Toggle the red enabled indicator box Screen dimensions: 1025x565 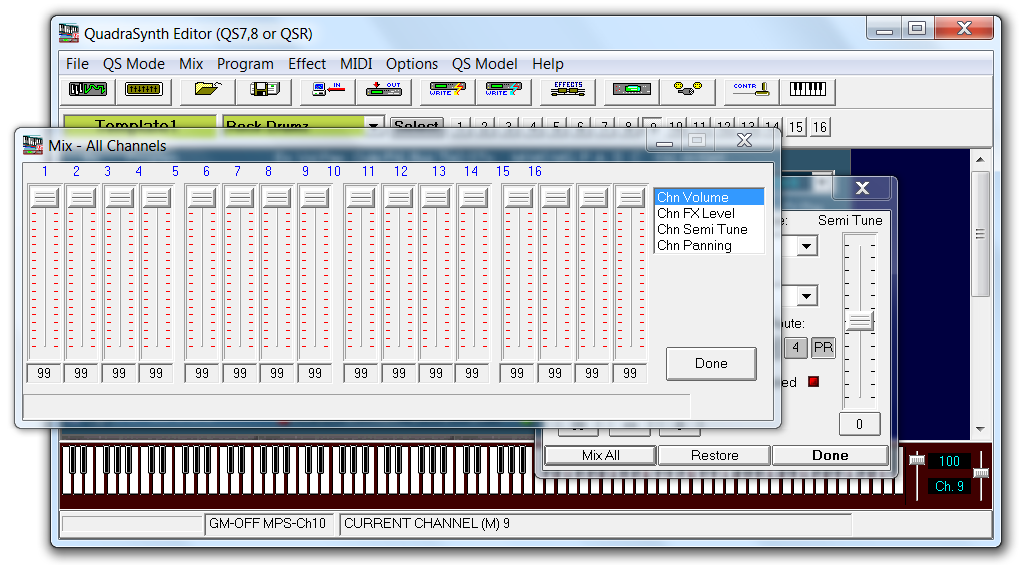813,382
